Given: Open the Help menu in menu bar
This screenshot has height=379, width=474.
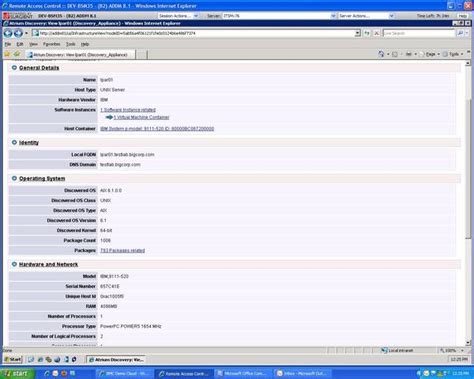Looking at the screenshot, I should [x=85, y=44].
